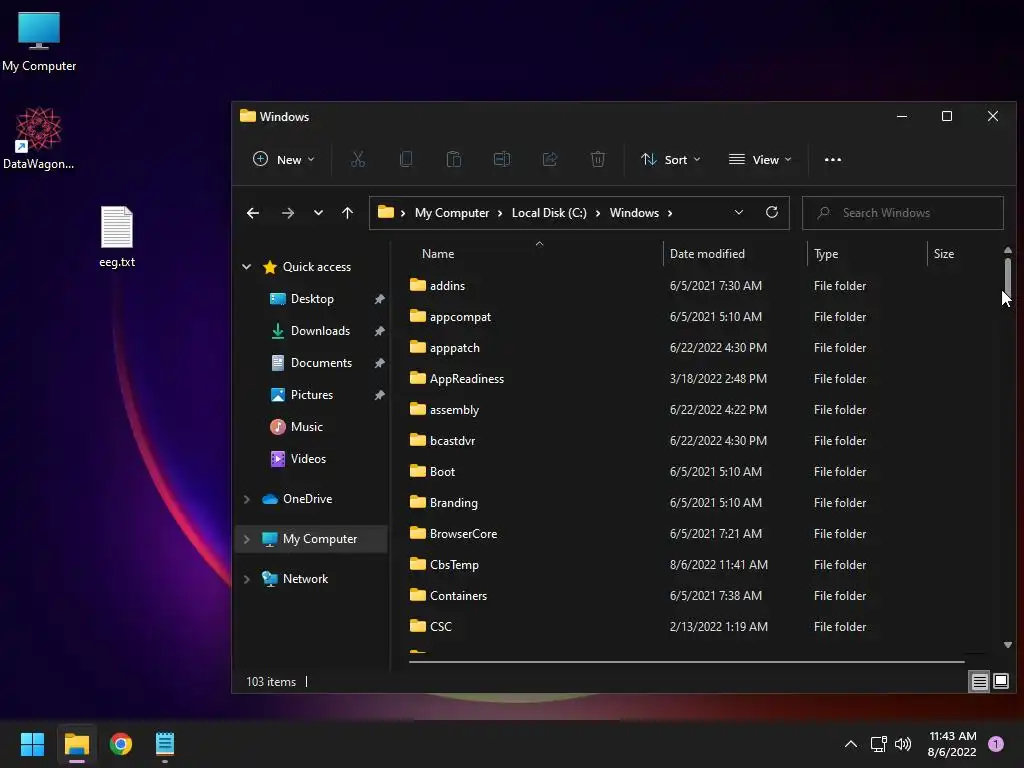The height and width of the screenshot is (768, 1024).
Task: Go up one folder level arrow
Action: click(347, 213)
